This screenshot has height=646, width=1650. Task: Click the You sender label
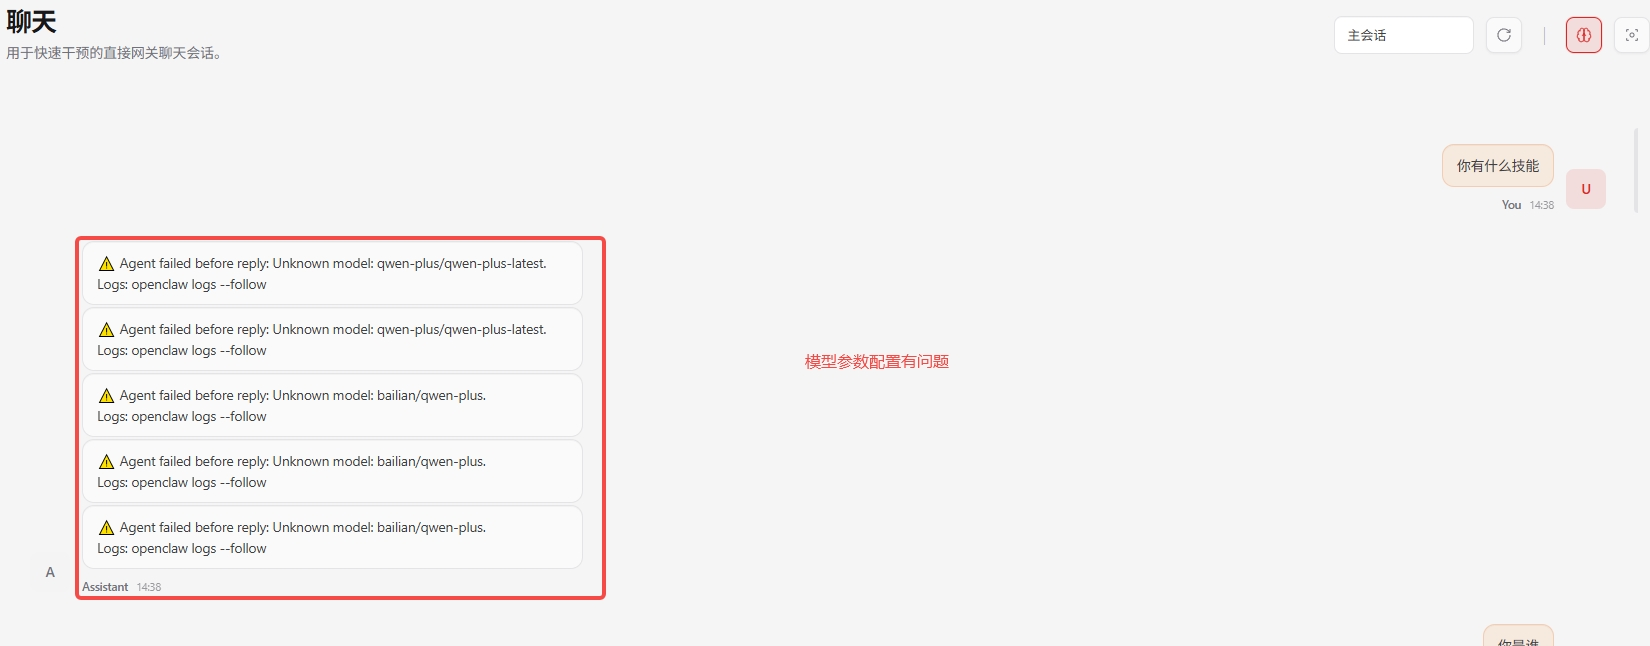(x=1511, y=205)
